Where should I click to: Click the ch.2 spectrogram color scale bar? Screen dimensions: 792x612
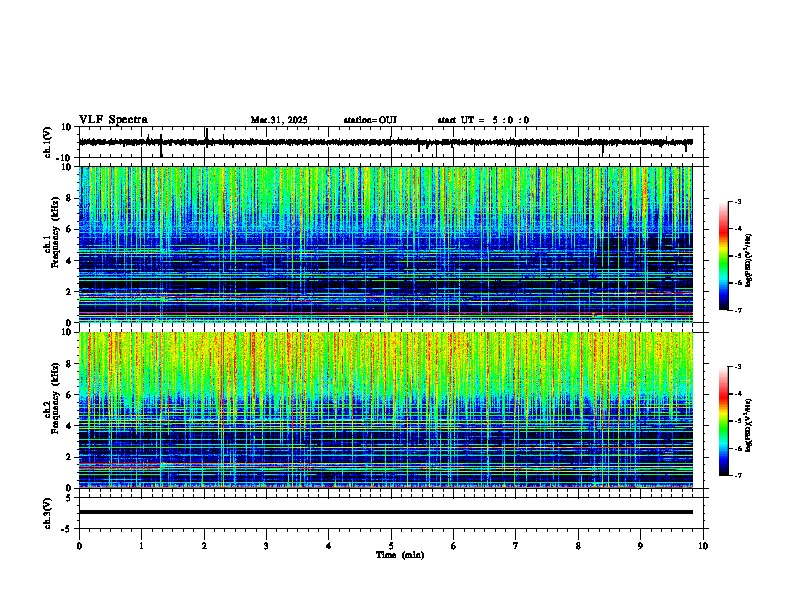tap(724, 421)
